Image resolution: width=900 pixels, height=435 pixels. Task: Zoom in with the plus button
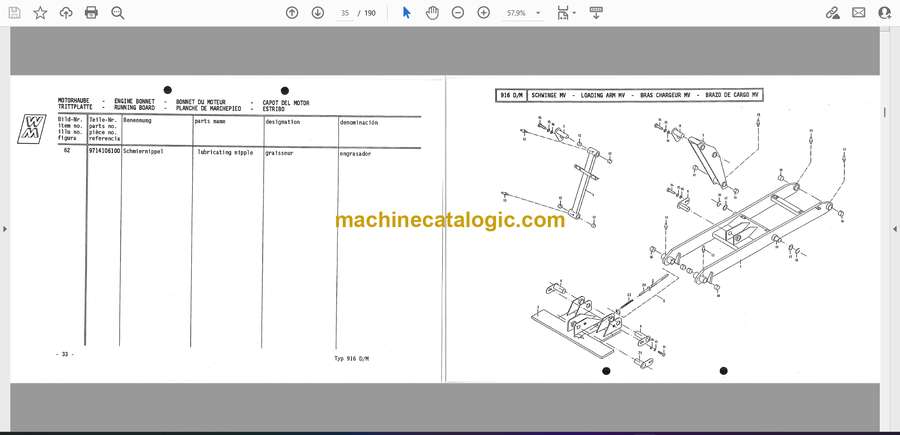click(484, 13)
